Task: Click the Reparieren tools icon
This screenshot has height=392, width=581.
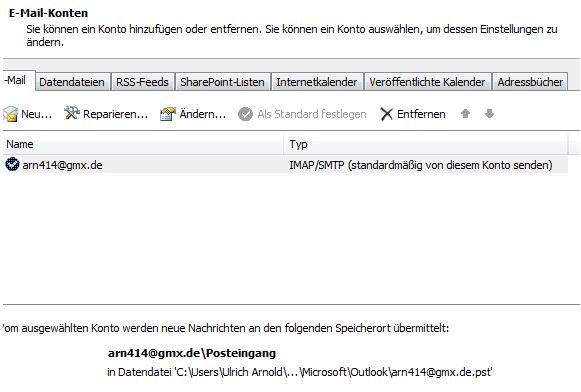Action: [x=72, y=113]
